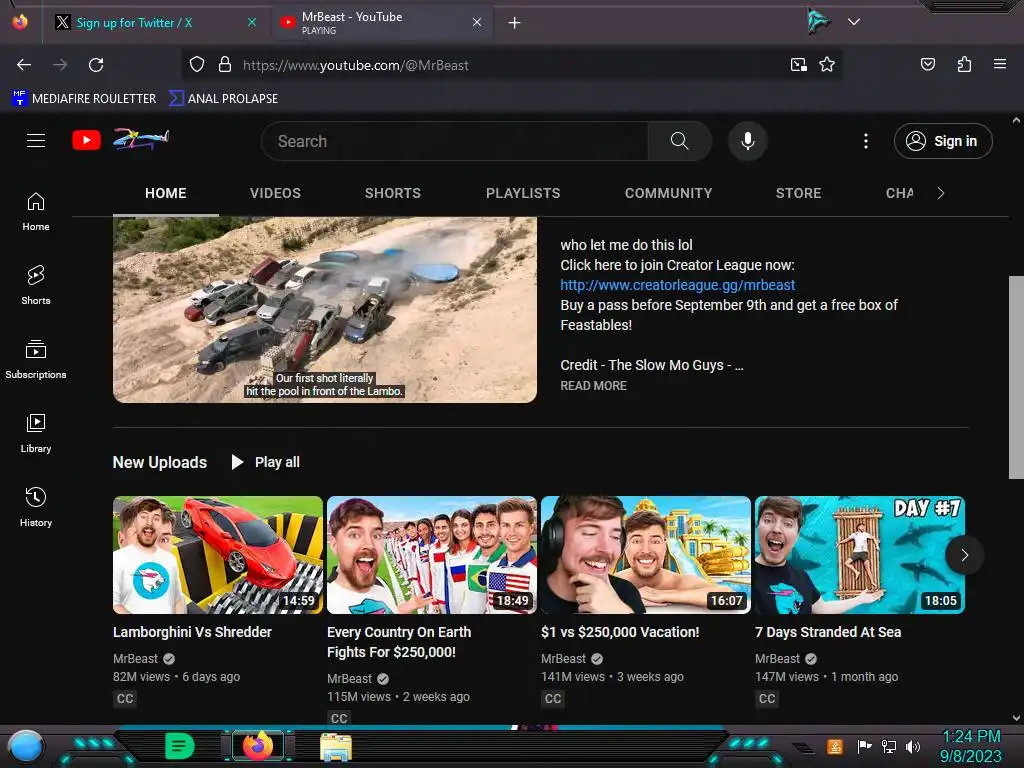Click READ MORE under video description
1024x768 pixels.
593,386
